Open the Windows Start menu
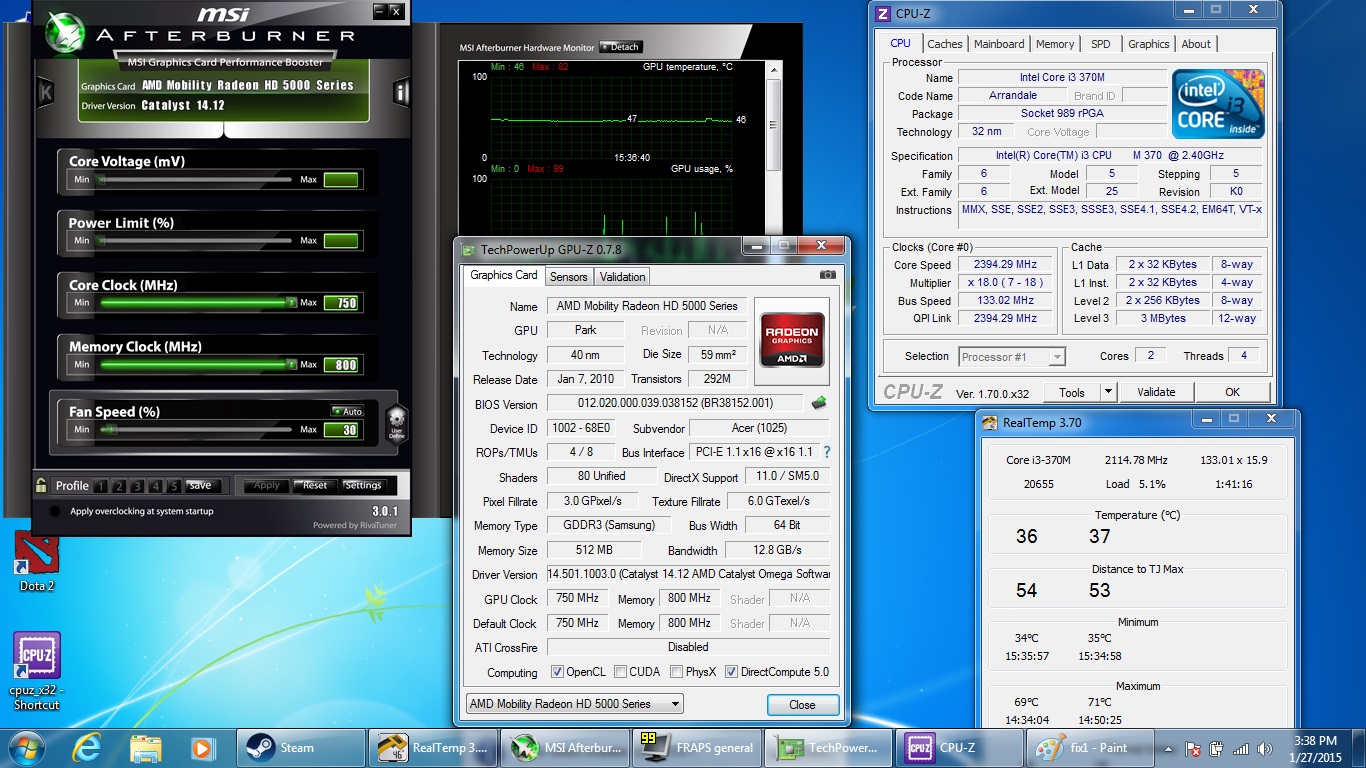 tap(27, 748)
